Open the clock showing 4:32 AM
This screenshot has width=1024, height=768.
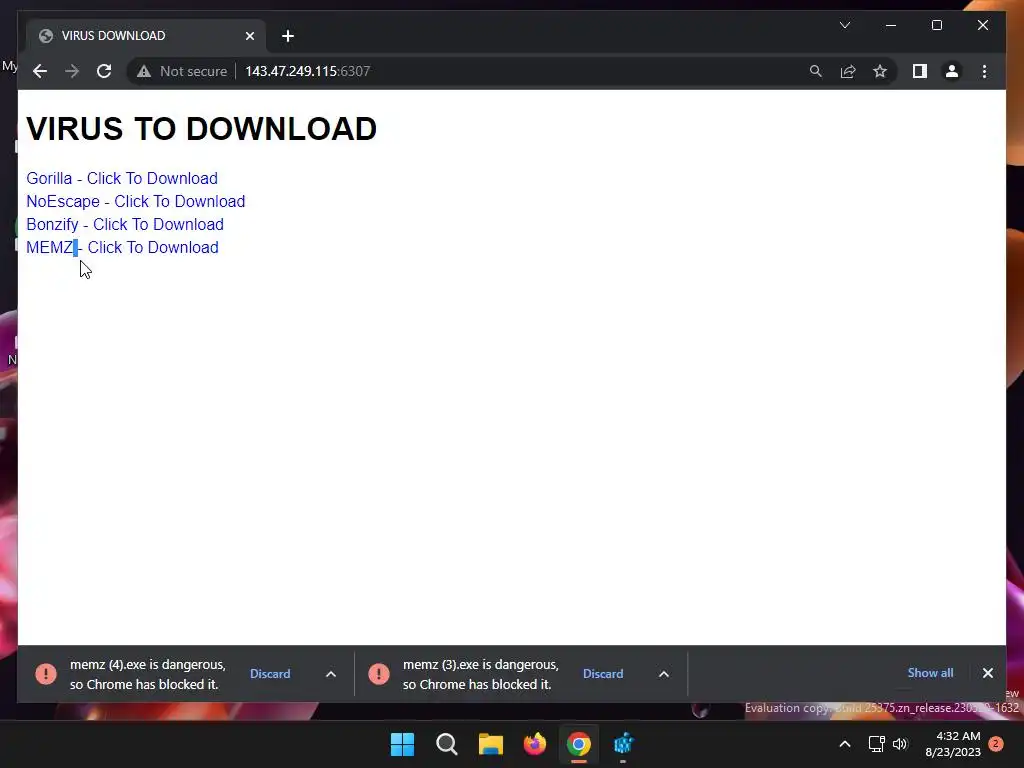(x=953, y=744)
